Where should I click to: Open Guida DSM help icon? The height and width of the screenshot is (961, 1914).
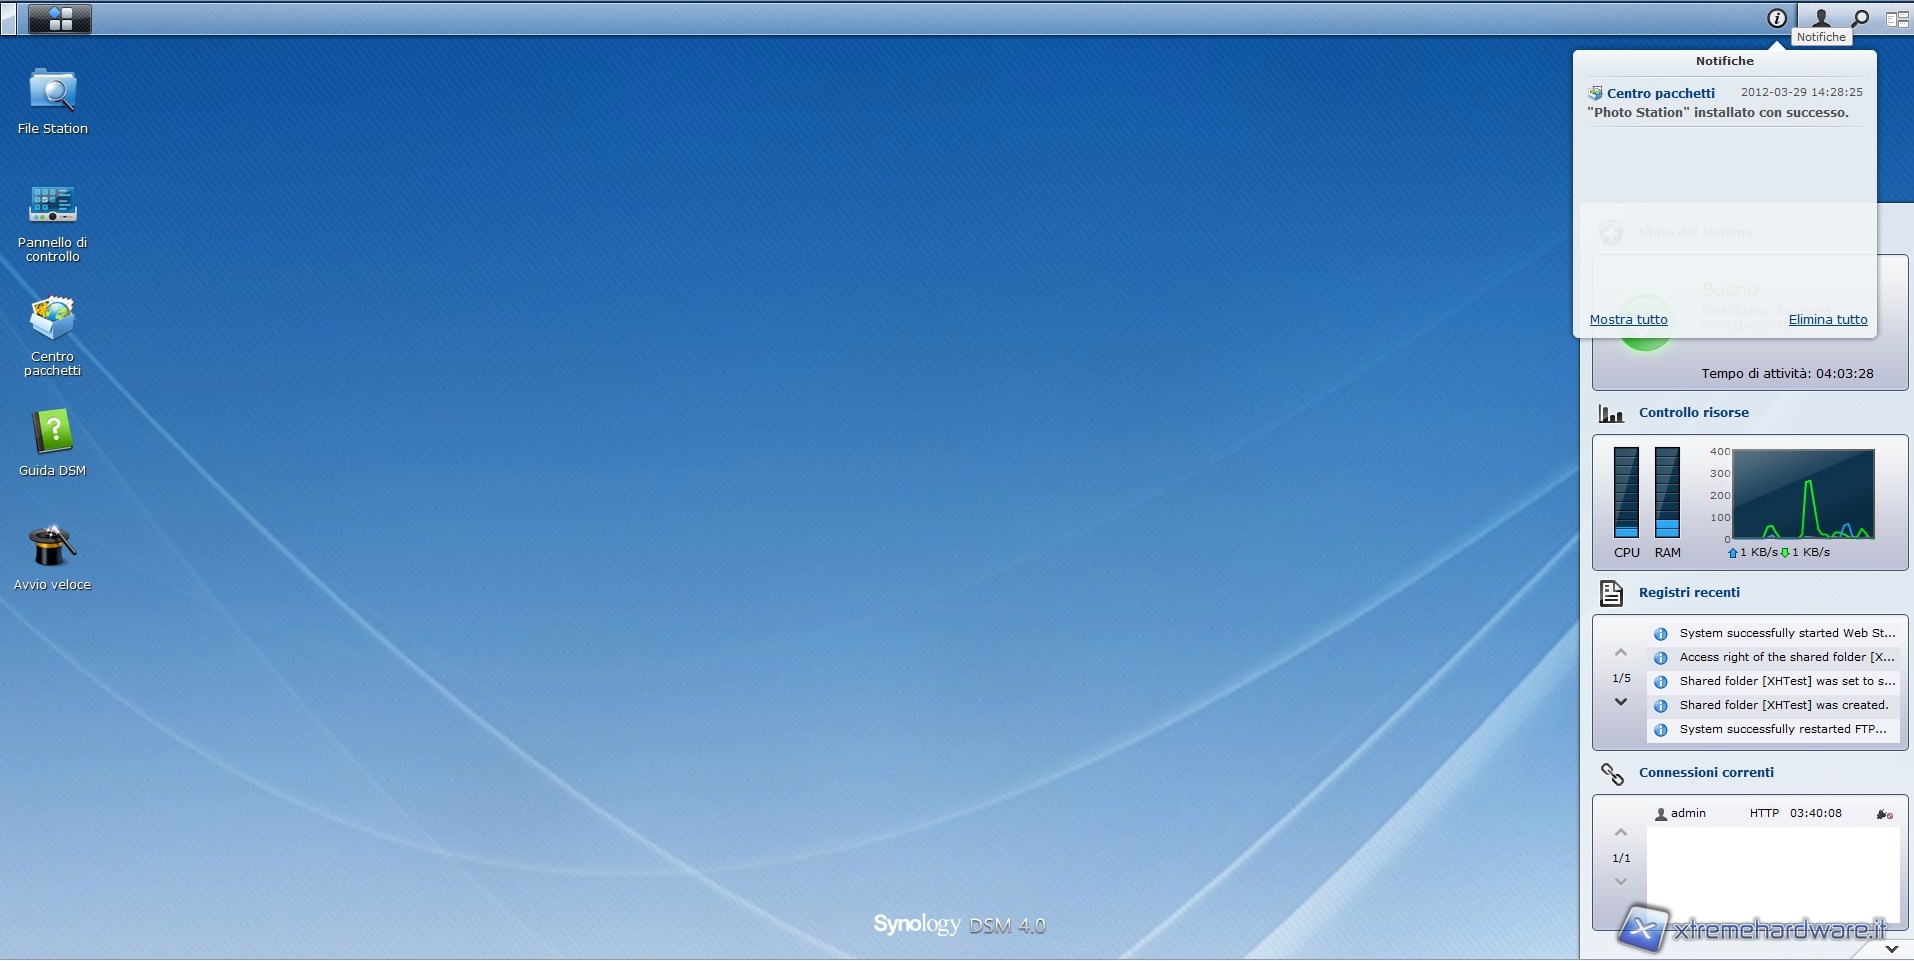[x=52, y=433]
